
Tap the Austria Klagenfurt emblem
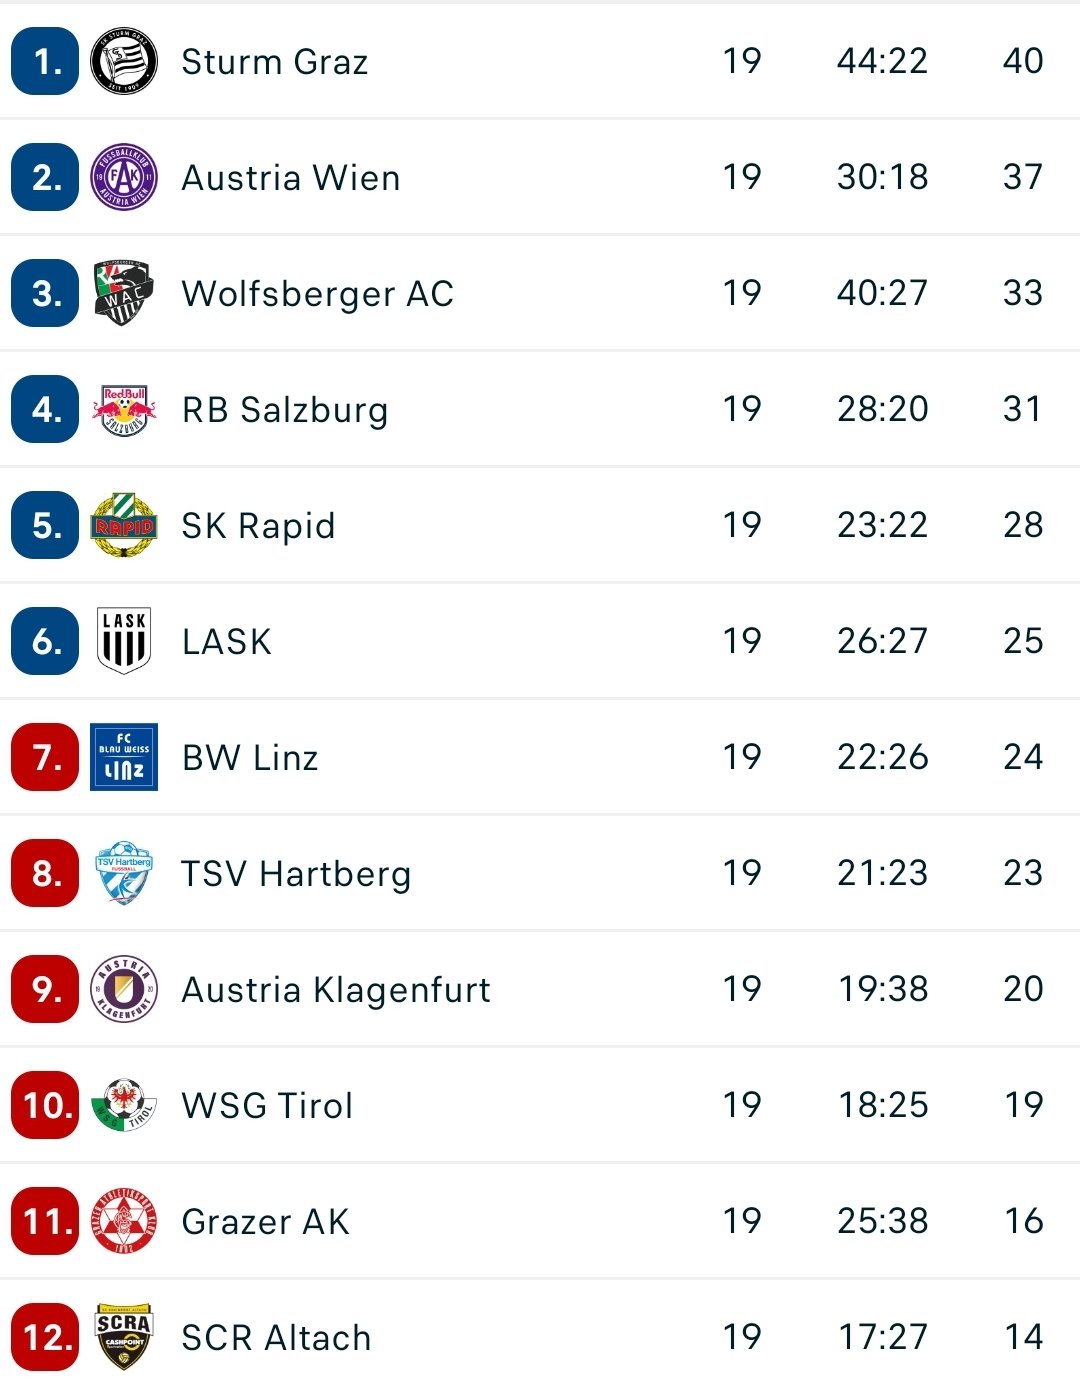(124, 990)
